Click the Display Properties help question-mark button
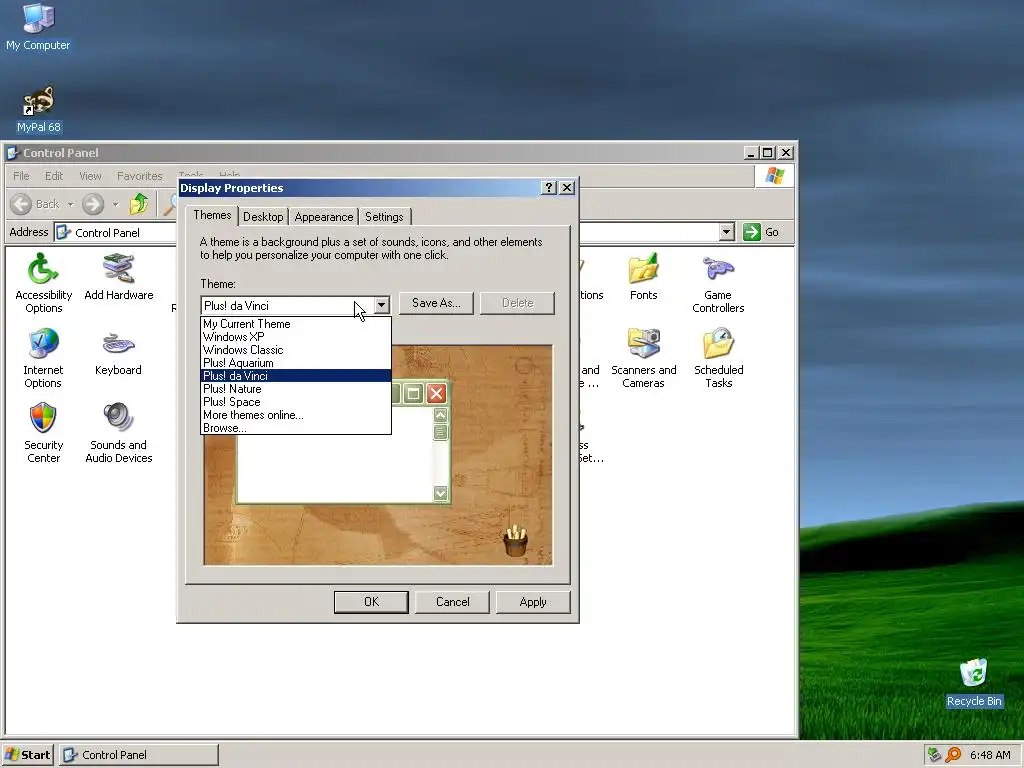The image size is (1024, 768). [549, 188]
